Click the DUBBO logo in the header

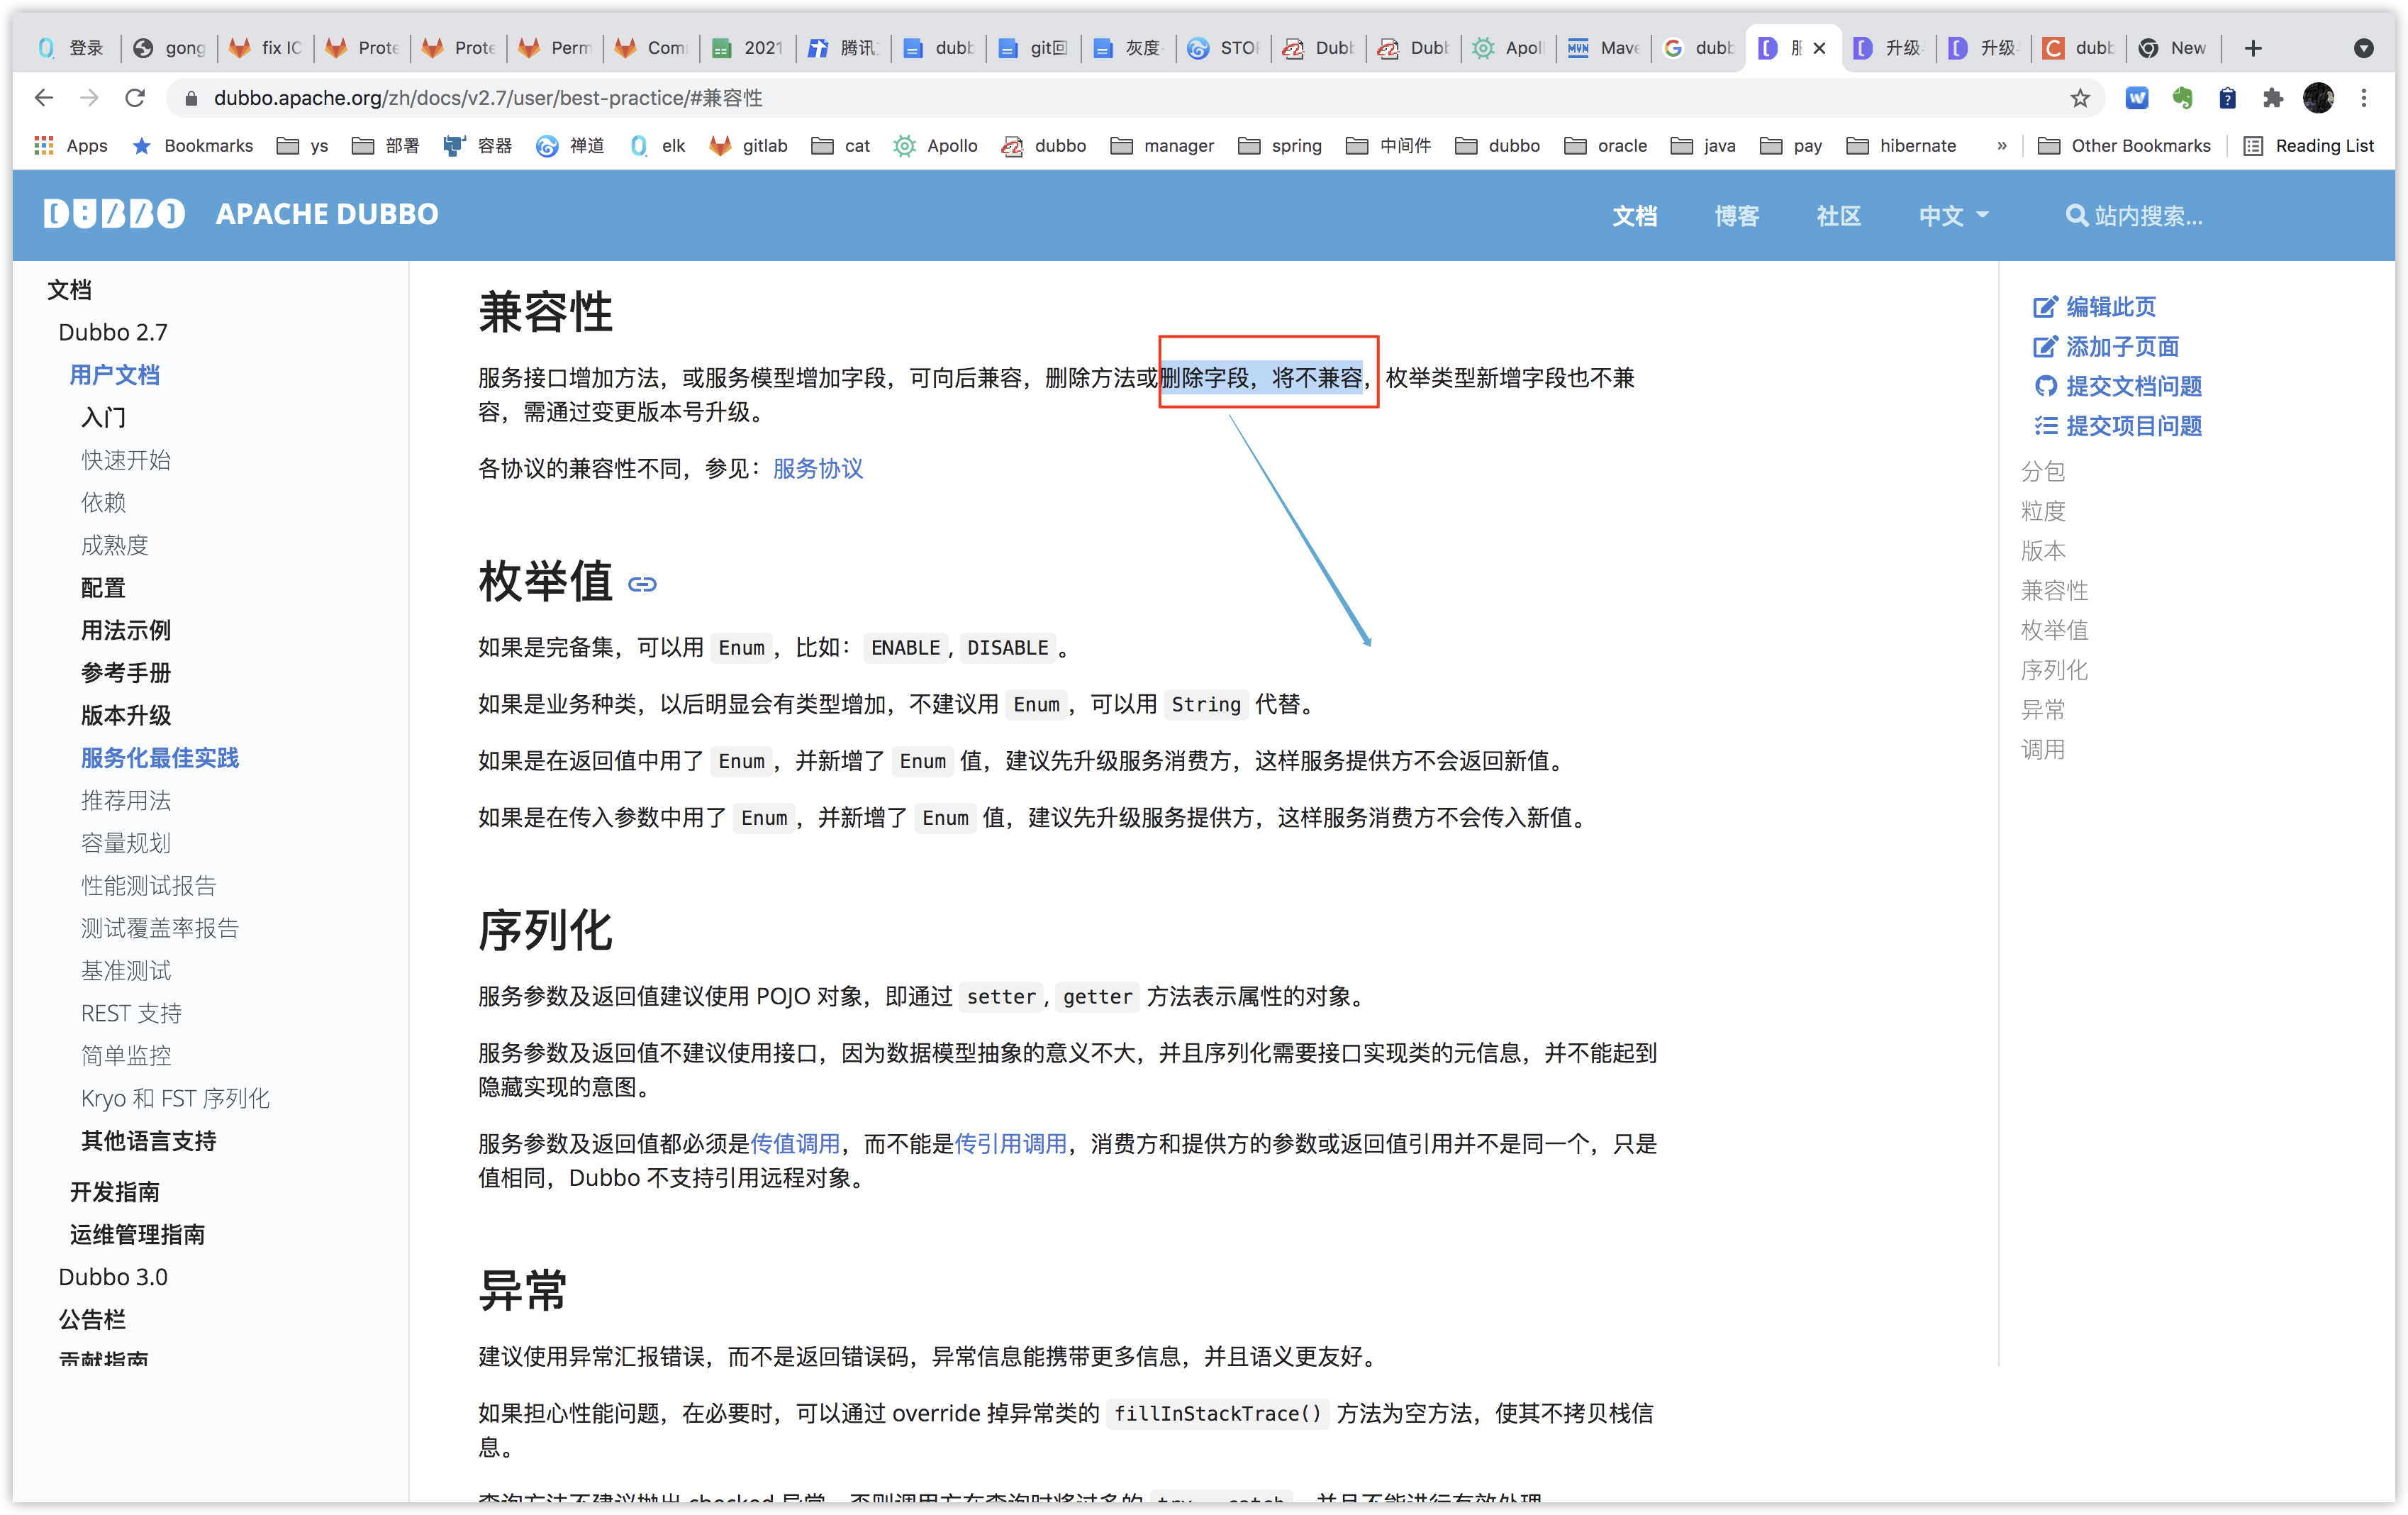pos(114,214)
